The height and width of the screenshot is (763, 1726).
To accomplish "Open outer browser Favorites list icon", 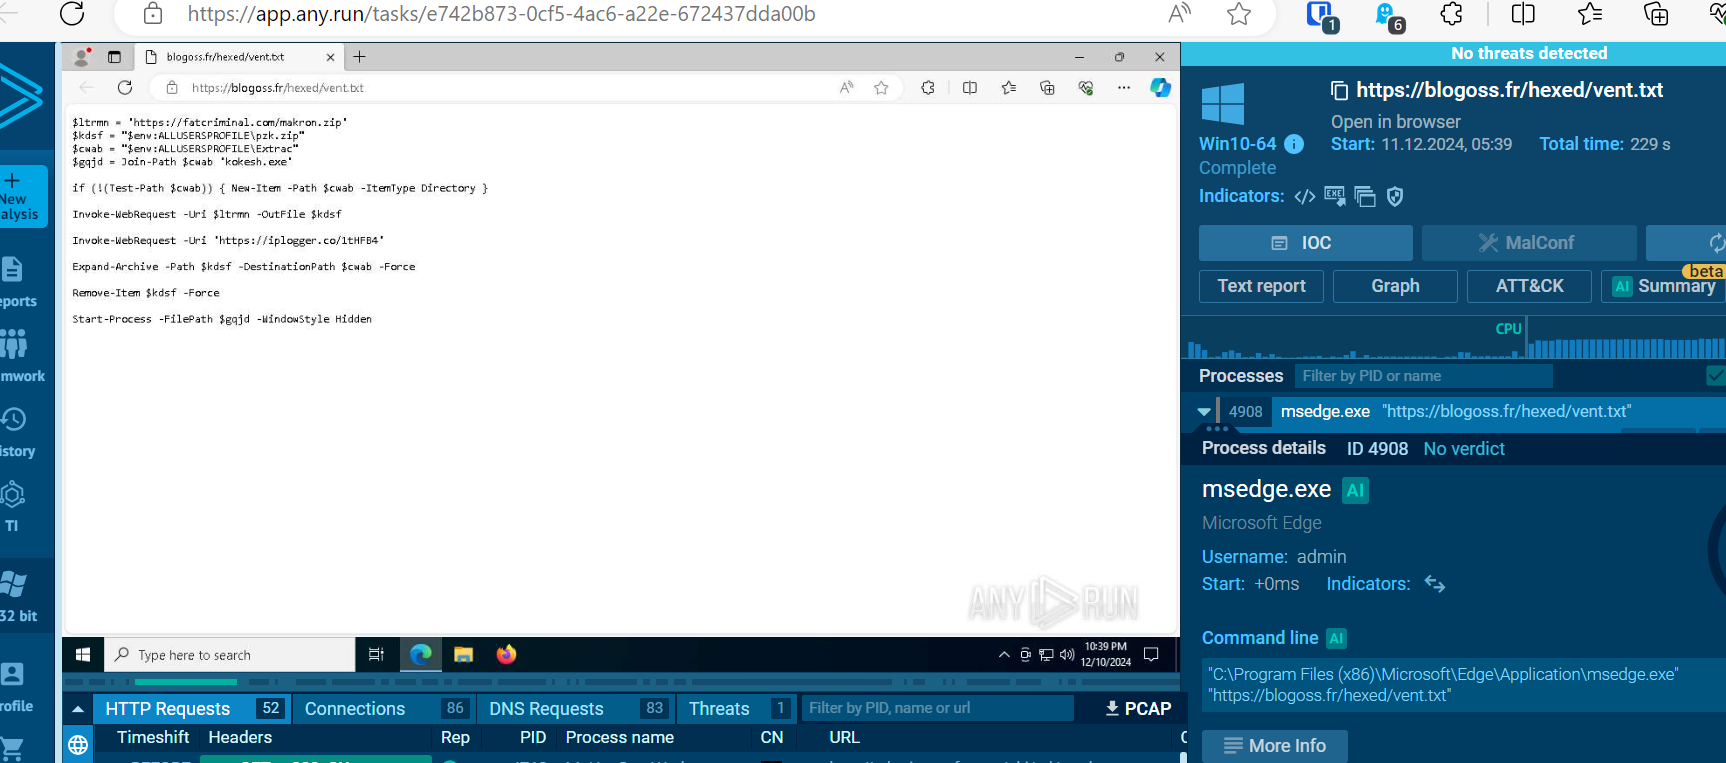I will tap(1589, 14).
